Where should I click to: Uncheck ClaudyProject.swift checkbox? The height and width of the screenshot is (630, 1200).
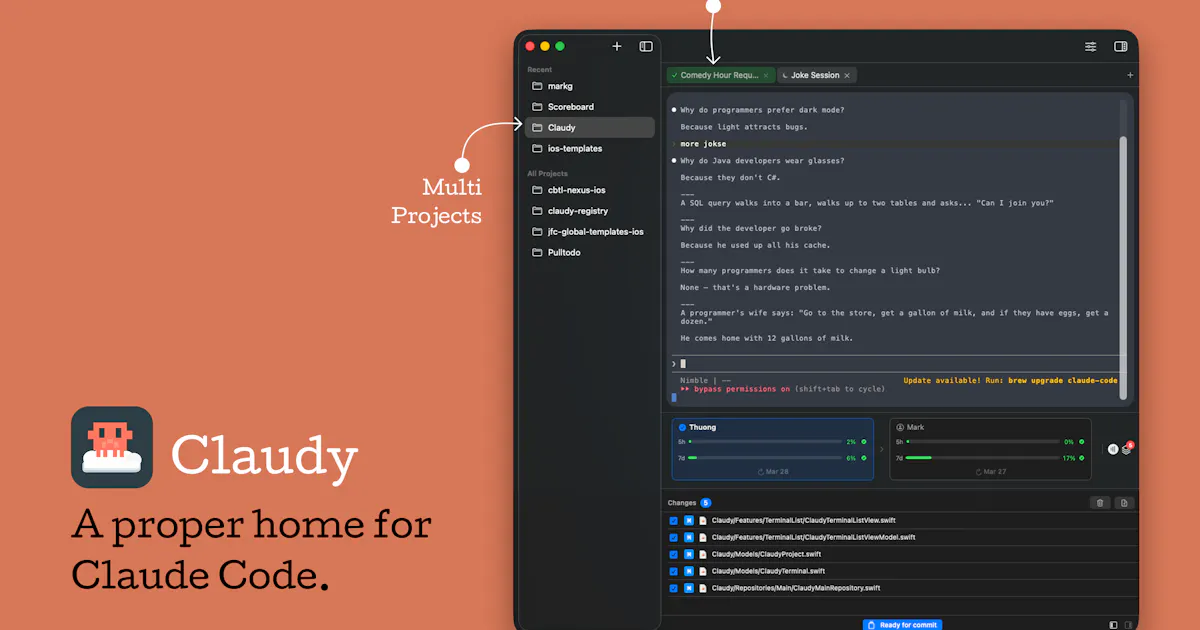[x=674, y=554]
